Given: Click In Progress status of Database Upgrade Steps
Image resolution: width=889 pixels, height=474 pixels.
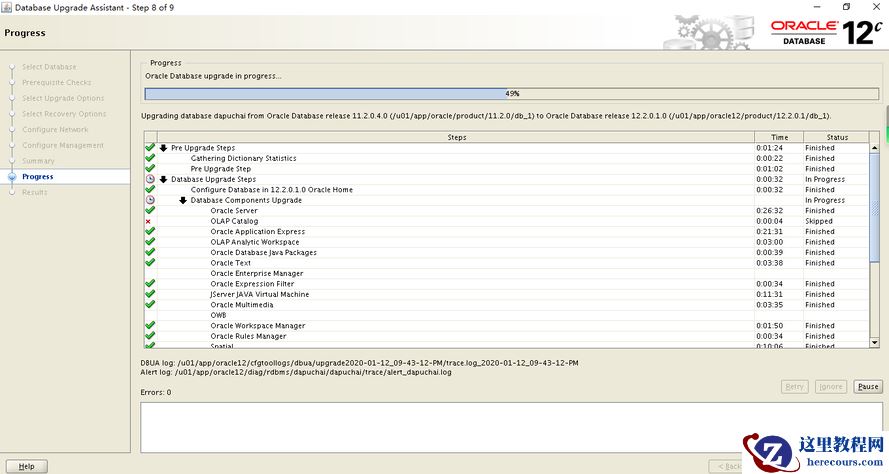Looking at the screenshot, I should (825, 179).
